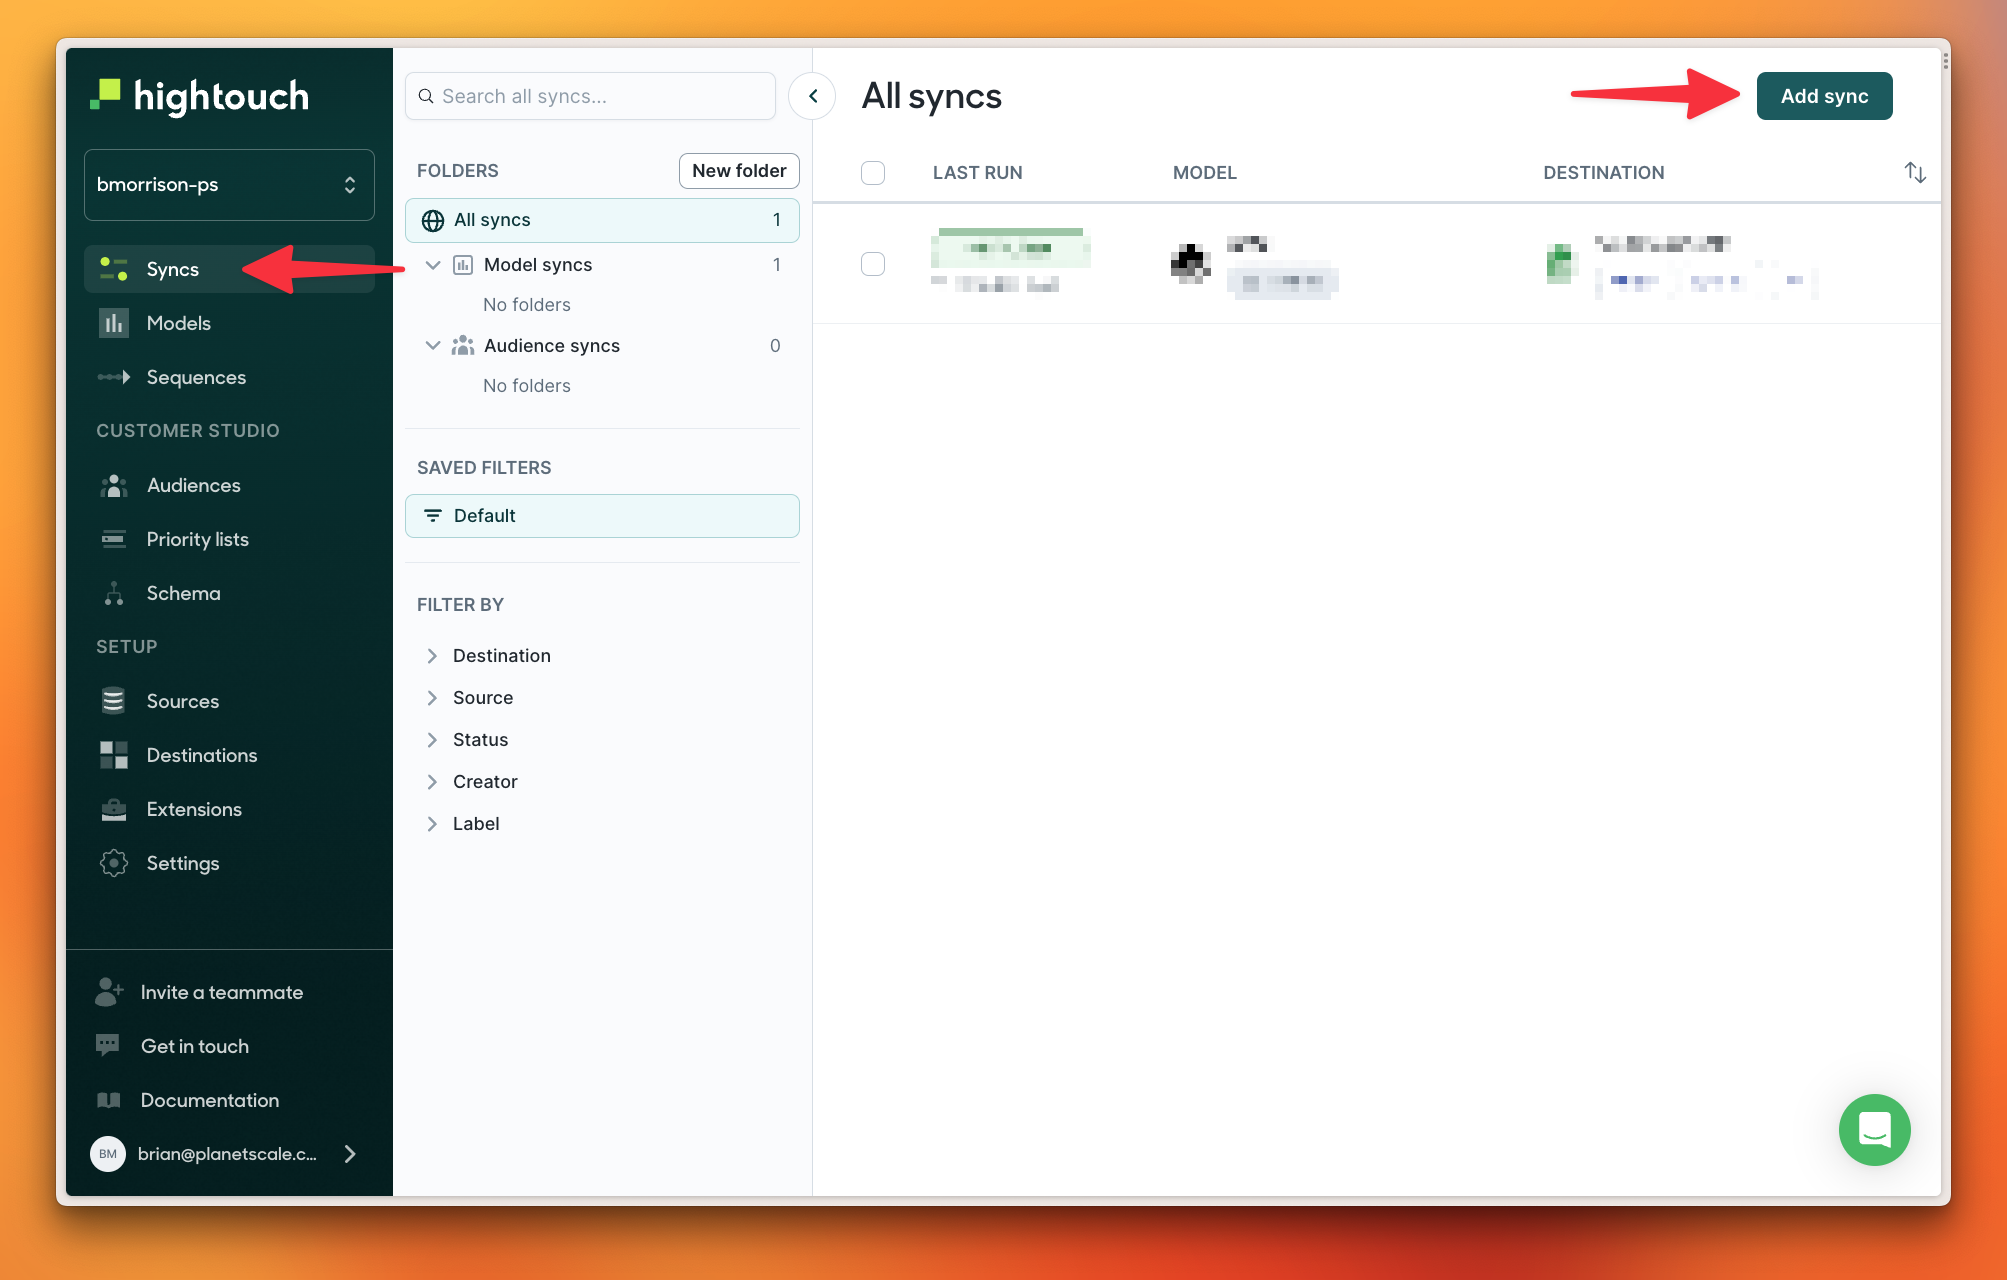Expand the Audience syncs folder
Viewport: 2007px width, 1280px height.
[433, 345]
